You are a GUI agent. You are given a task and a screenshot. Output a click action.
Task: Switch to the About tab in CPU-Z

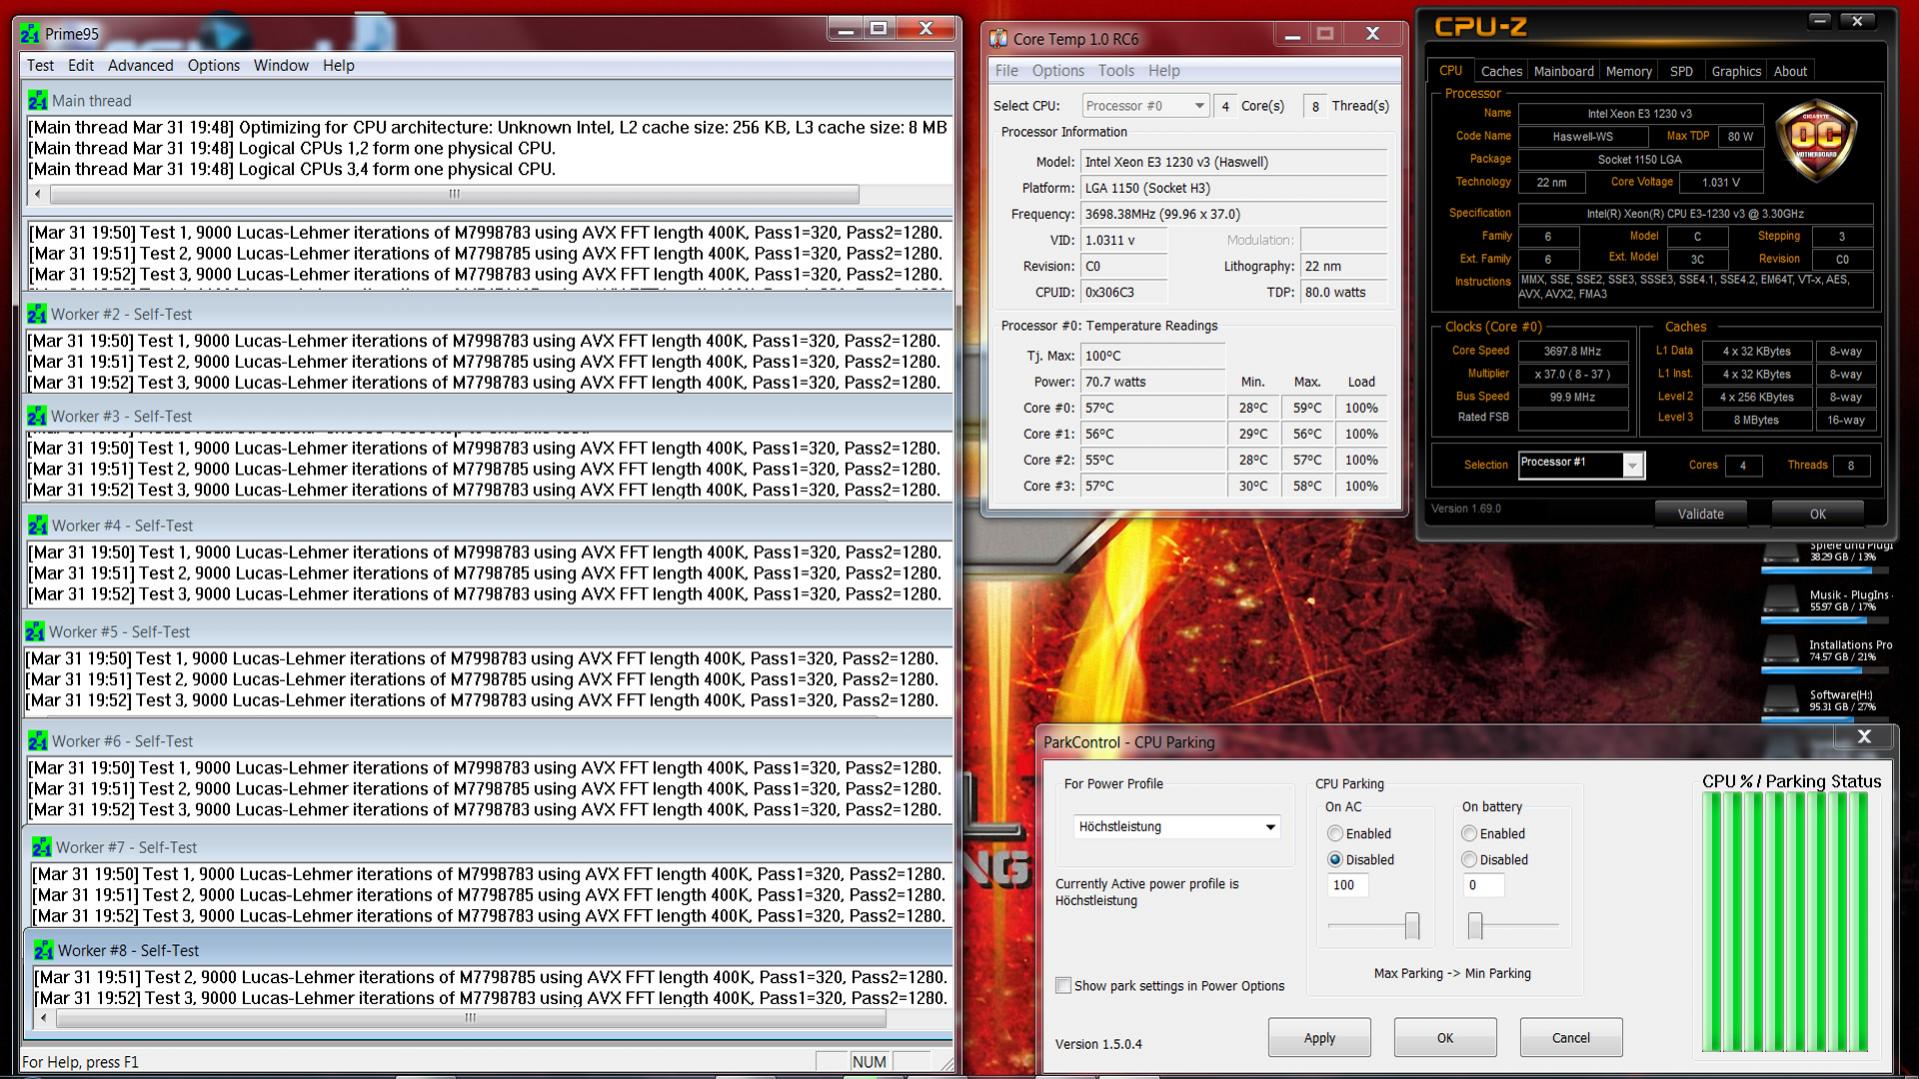click(x=1790, y=71)
